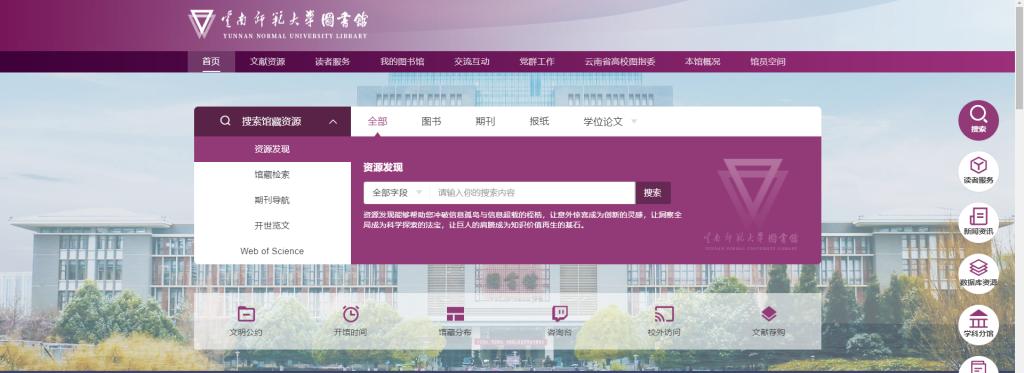Select Web of Science in the list
This screenshot has height=373, width=1024.
point(272,251)
